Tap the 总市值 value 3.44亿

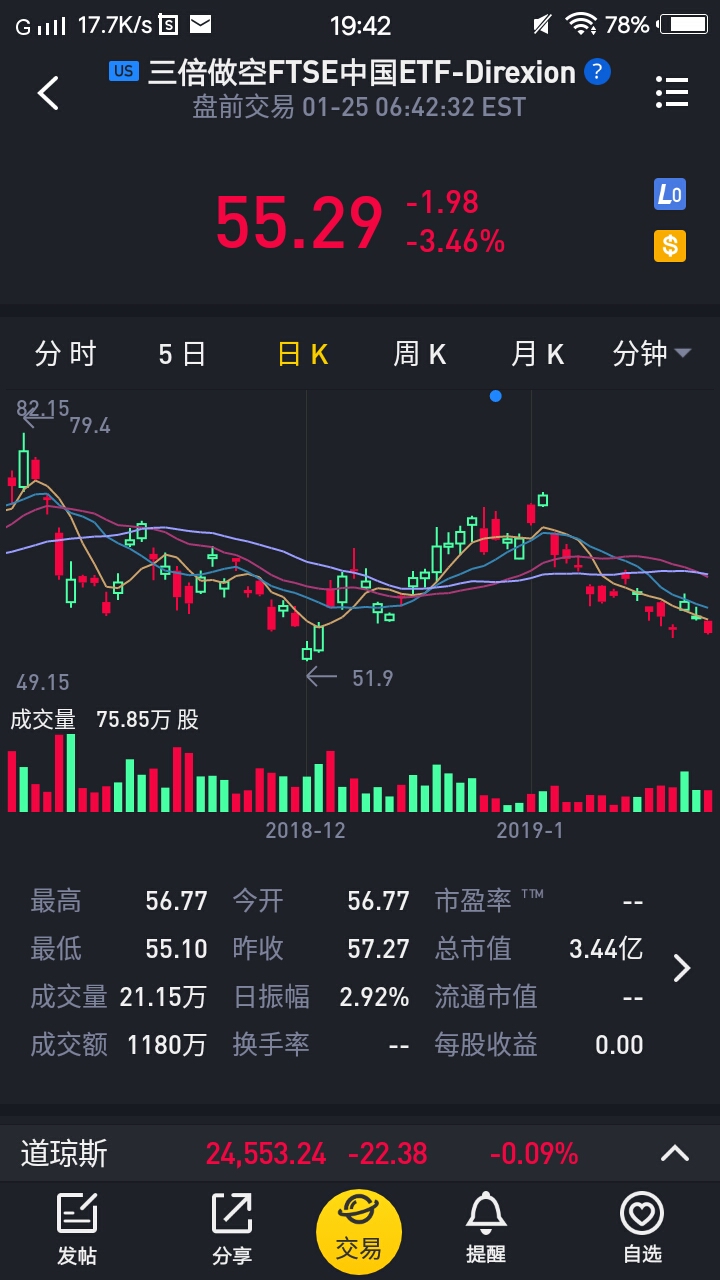click(606, 948)
